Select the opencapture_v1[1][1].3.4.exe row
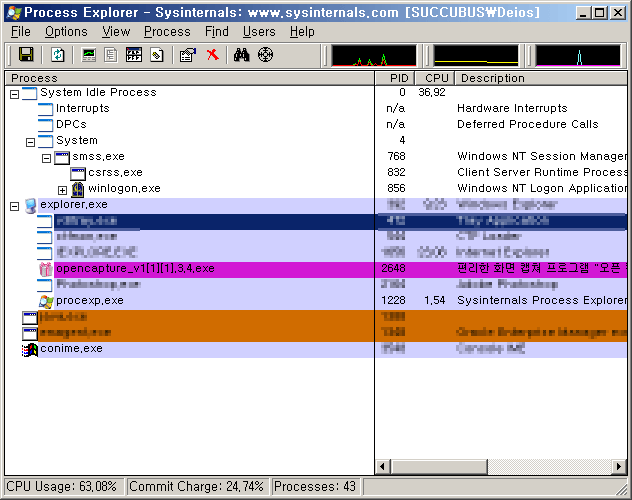The width and height of the screenshot is (632, 500). (x=316, y=269)
